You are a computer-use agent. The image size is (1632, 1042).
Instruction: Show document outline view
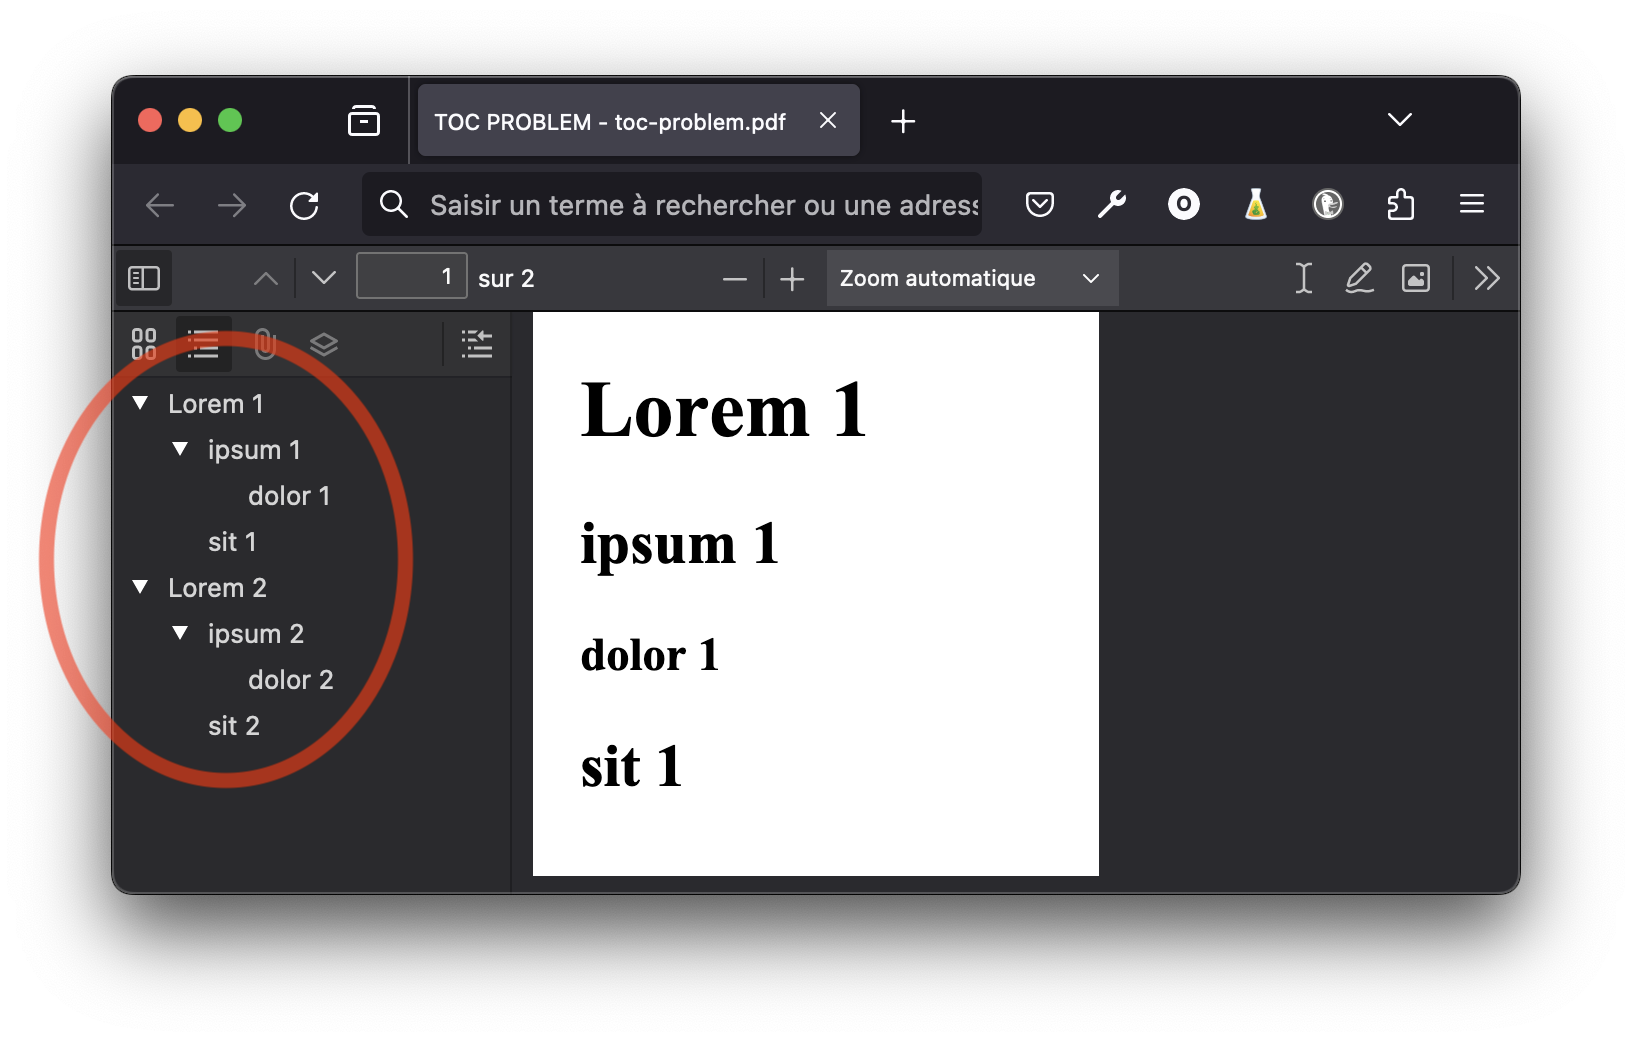(x=203, y=344)
